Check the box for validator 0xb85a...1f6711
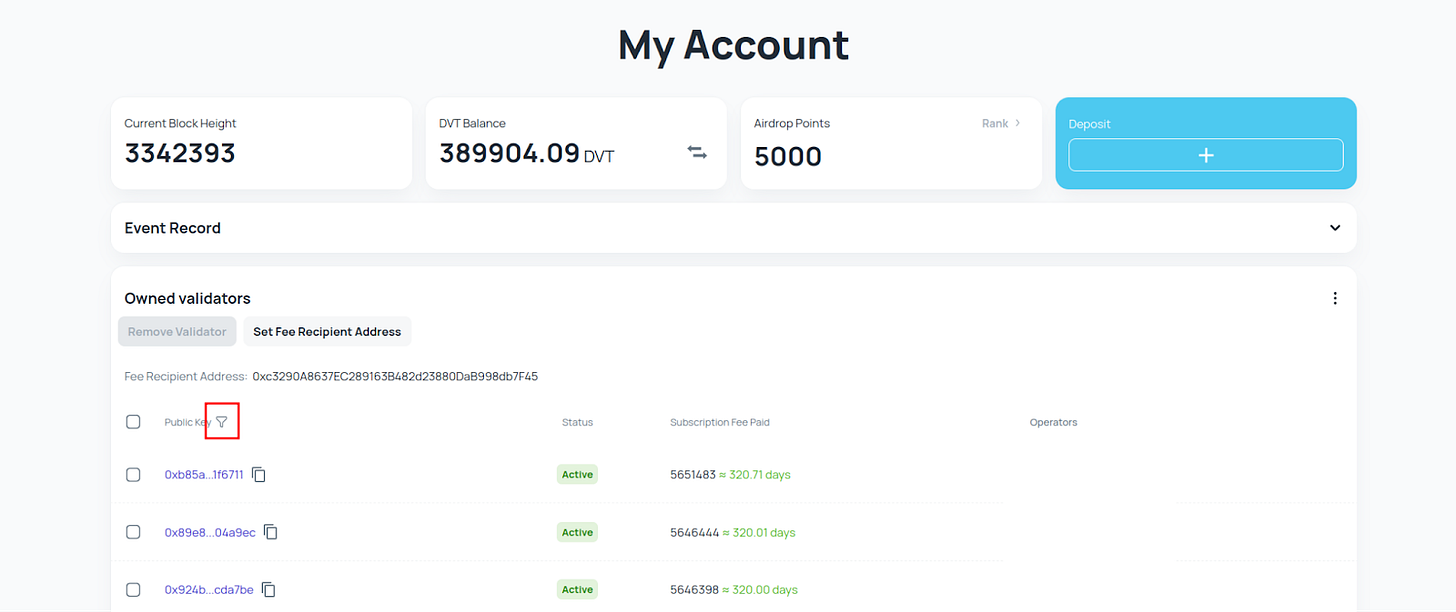The image size is (1456, 612). click(133, 474)
